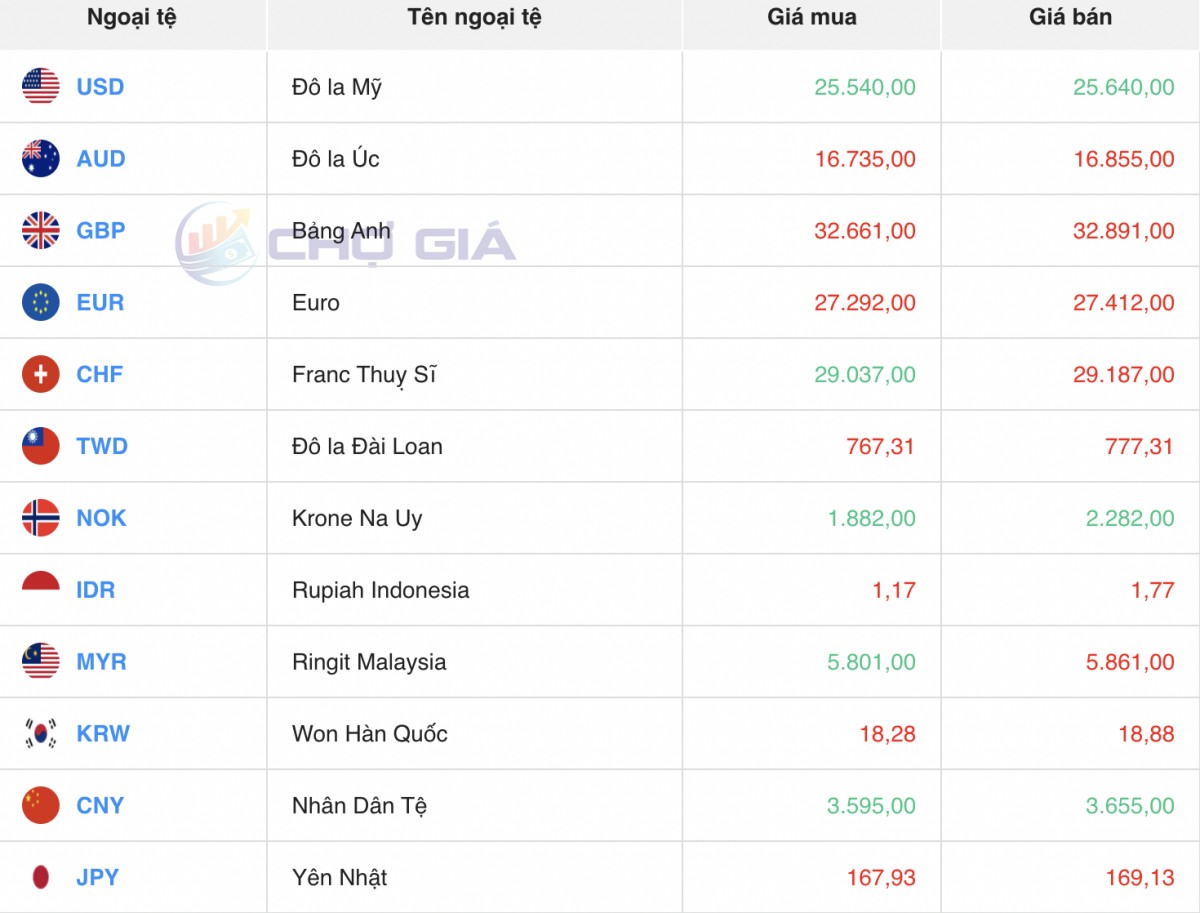Click the United States flag icon
The height and width of the screenshot is (913, 1200).
click(x=41, y=87)
